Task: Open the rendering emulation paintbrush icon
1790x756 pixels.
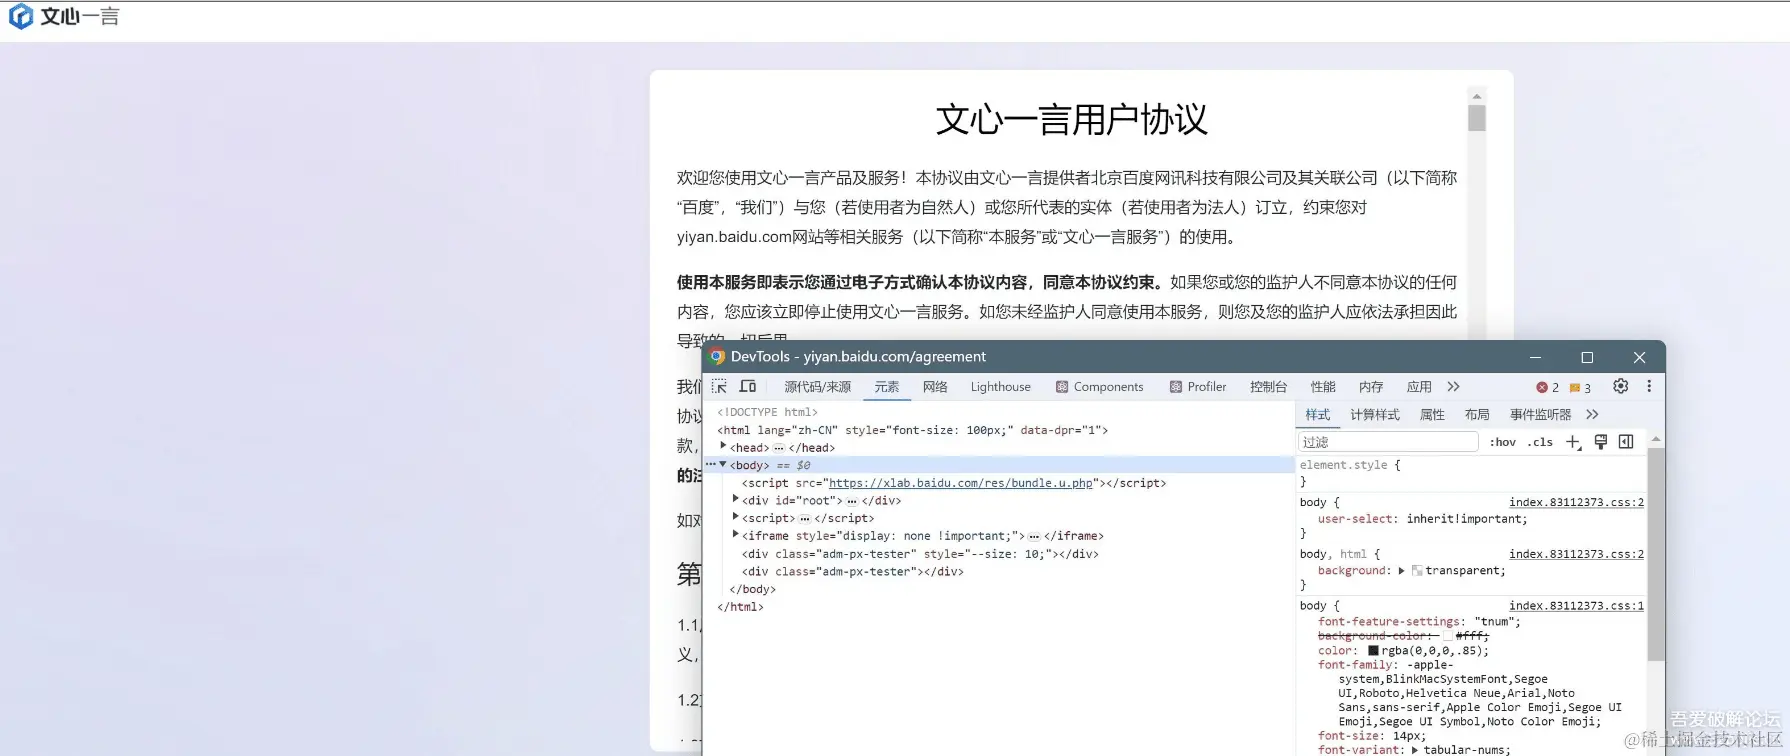Action: (x=1600, y=442)
